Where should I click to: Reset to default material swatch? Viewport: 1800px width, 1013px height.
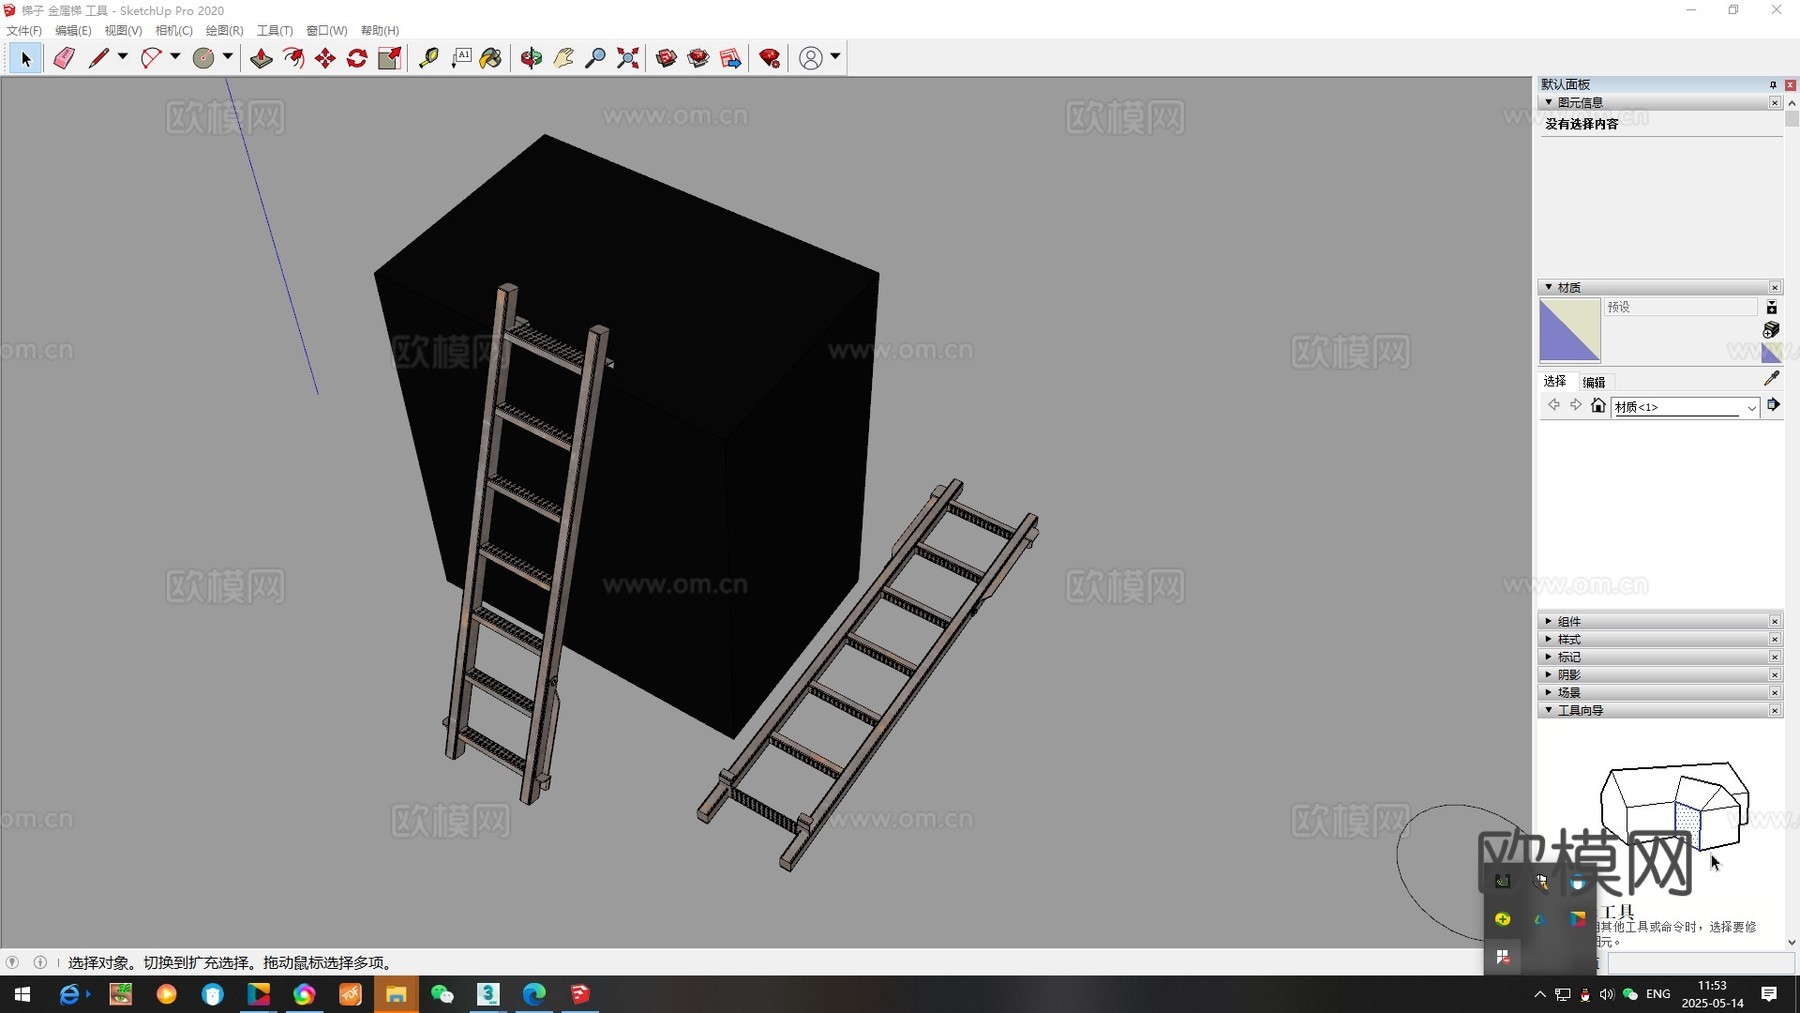coord(1771,352)
